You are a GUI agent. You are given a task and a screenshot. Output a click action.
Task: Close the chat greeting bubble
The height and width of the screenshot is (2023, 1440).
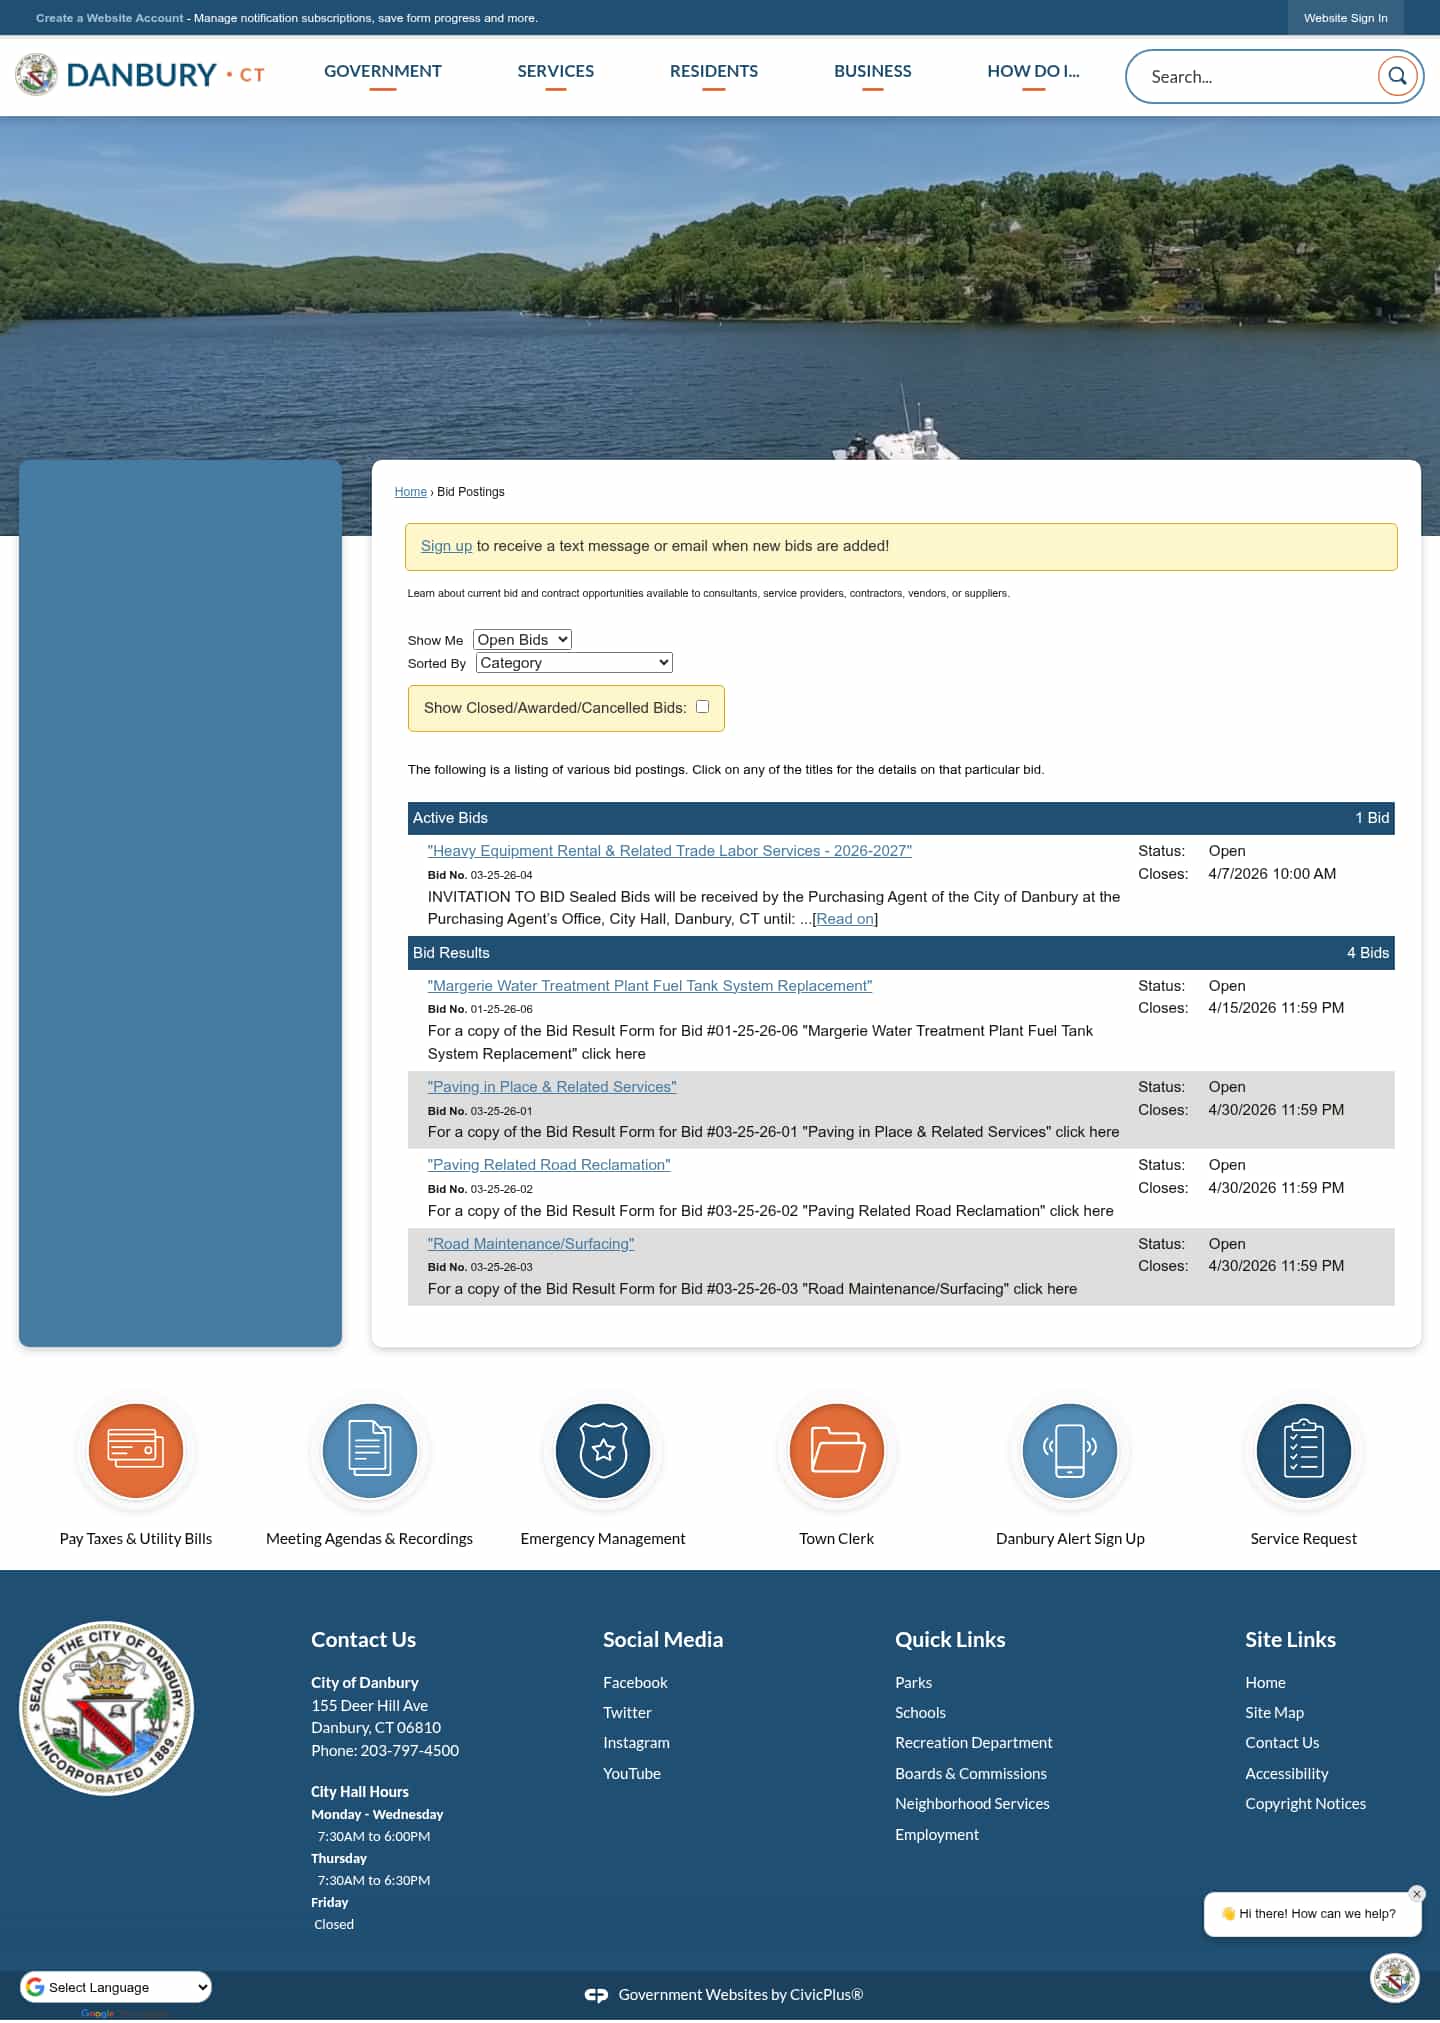[x=1416, y=1894]
